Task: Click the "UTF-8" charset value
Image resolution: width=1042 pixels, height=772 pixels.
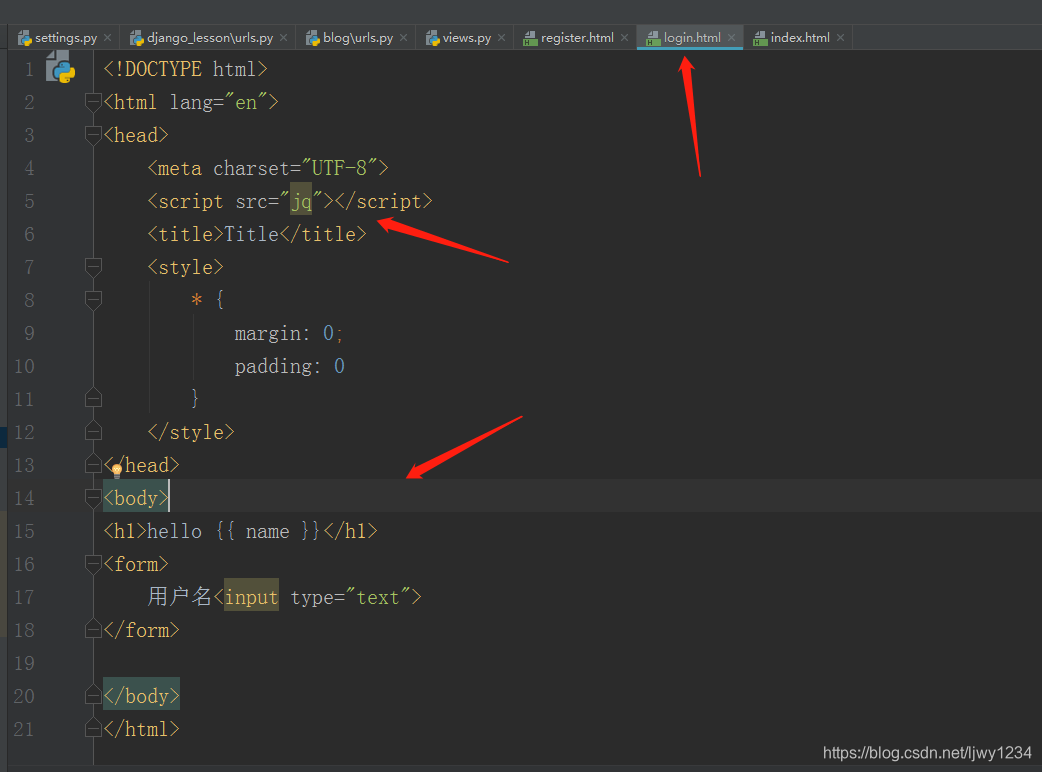Action: (x=339, y=168)
